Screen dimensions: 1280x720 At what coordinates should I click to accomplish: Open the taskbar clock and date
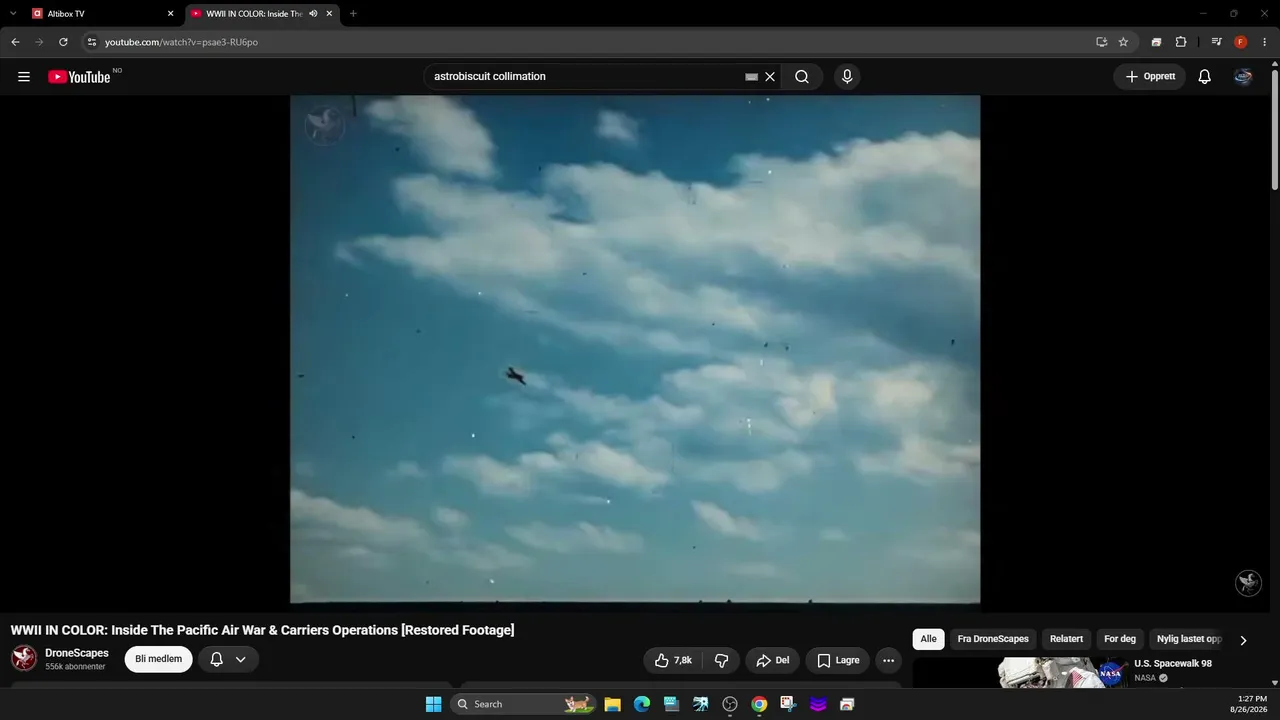[x=1251, y=704]
